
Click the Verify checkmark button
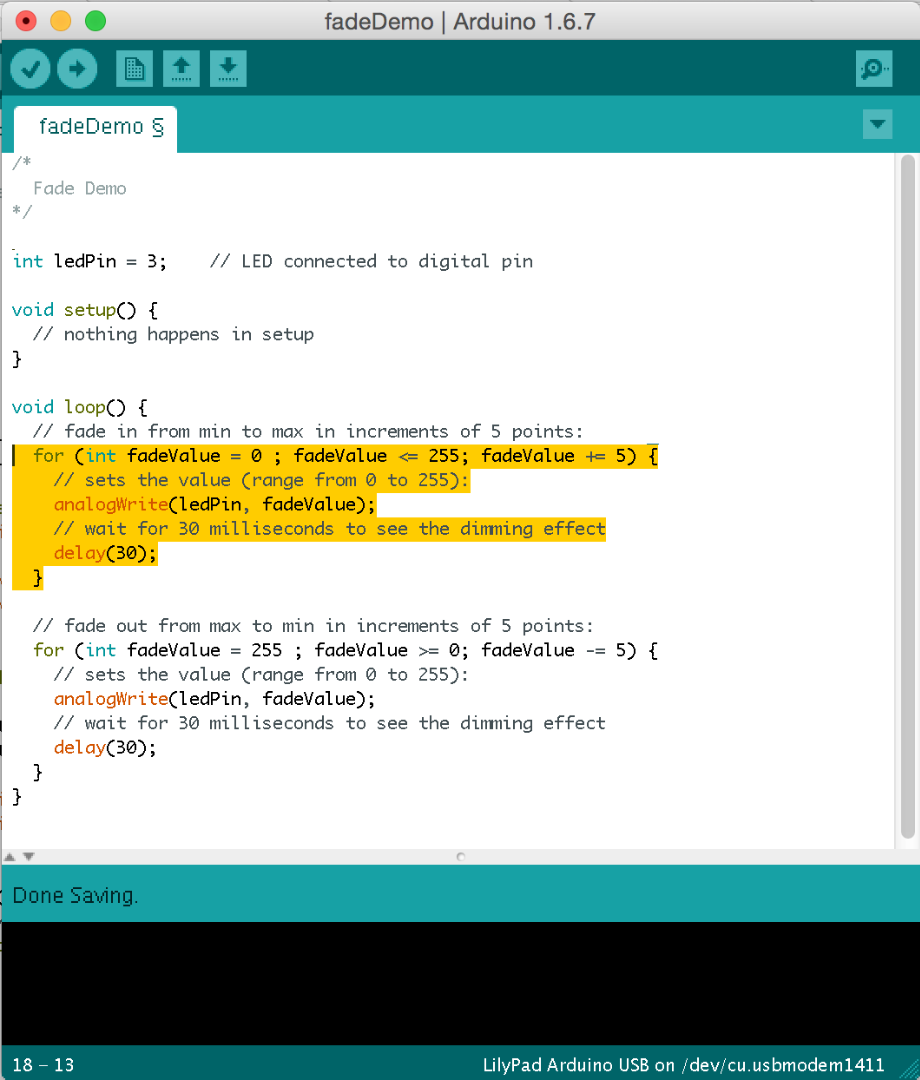point(30,68)
